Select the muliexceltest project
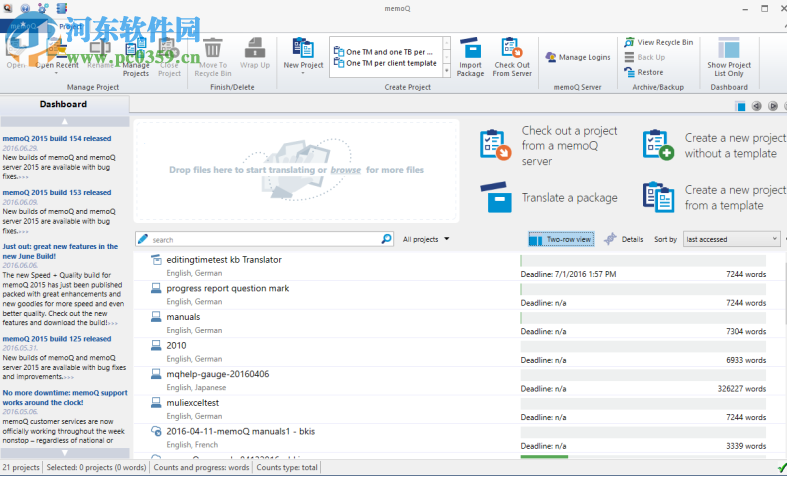The image size is (787, 478). click(192, 403)
